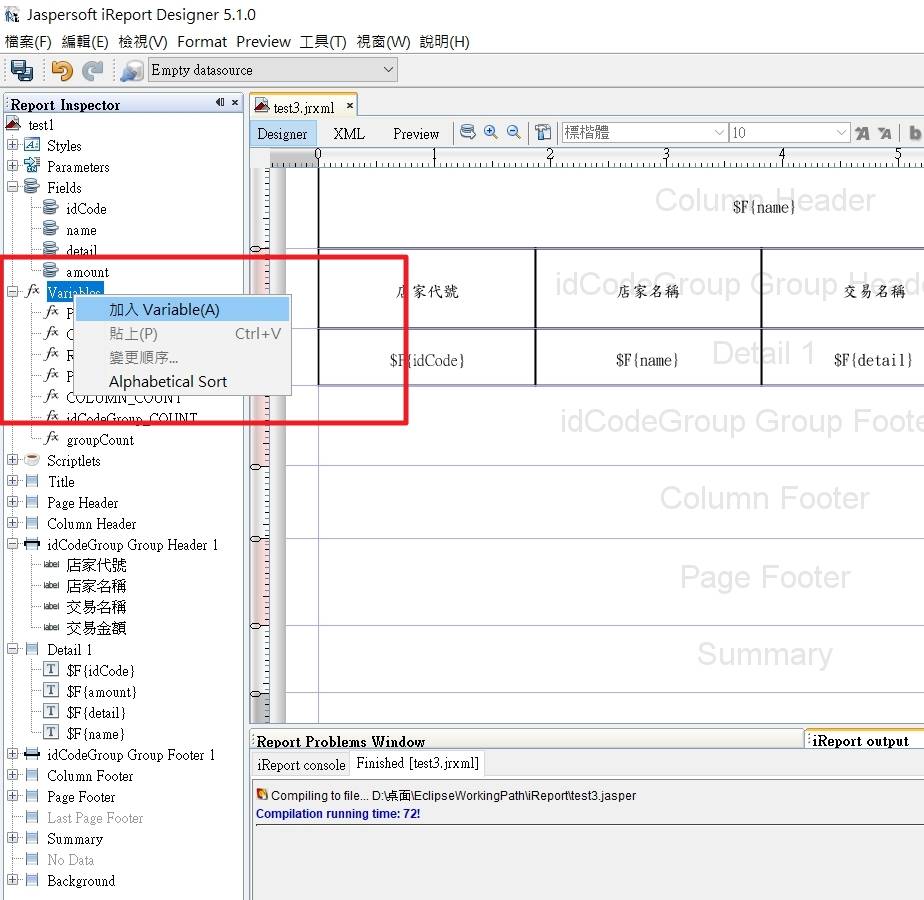
Task: Choose Alphabetical Sort from context menu
Action: tap(183, 382)
